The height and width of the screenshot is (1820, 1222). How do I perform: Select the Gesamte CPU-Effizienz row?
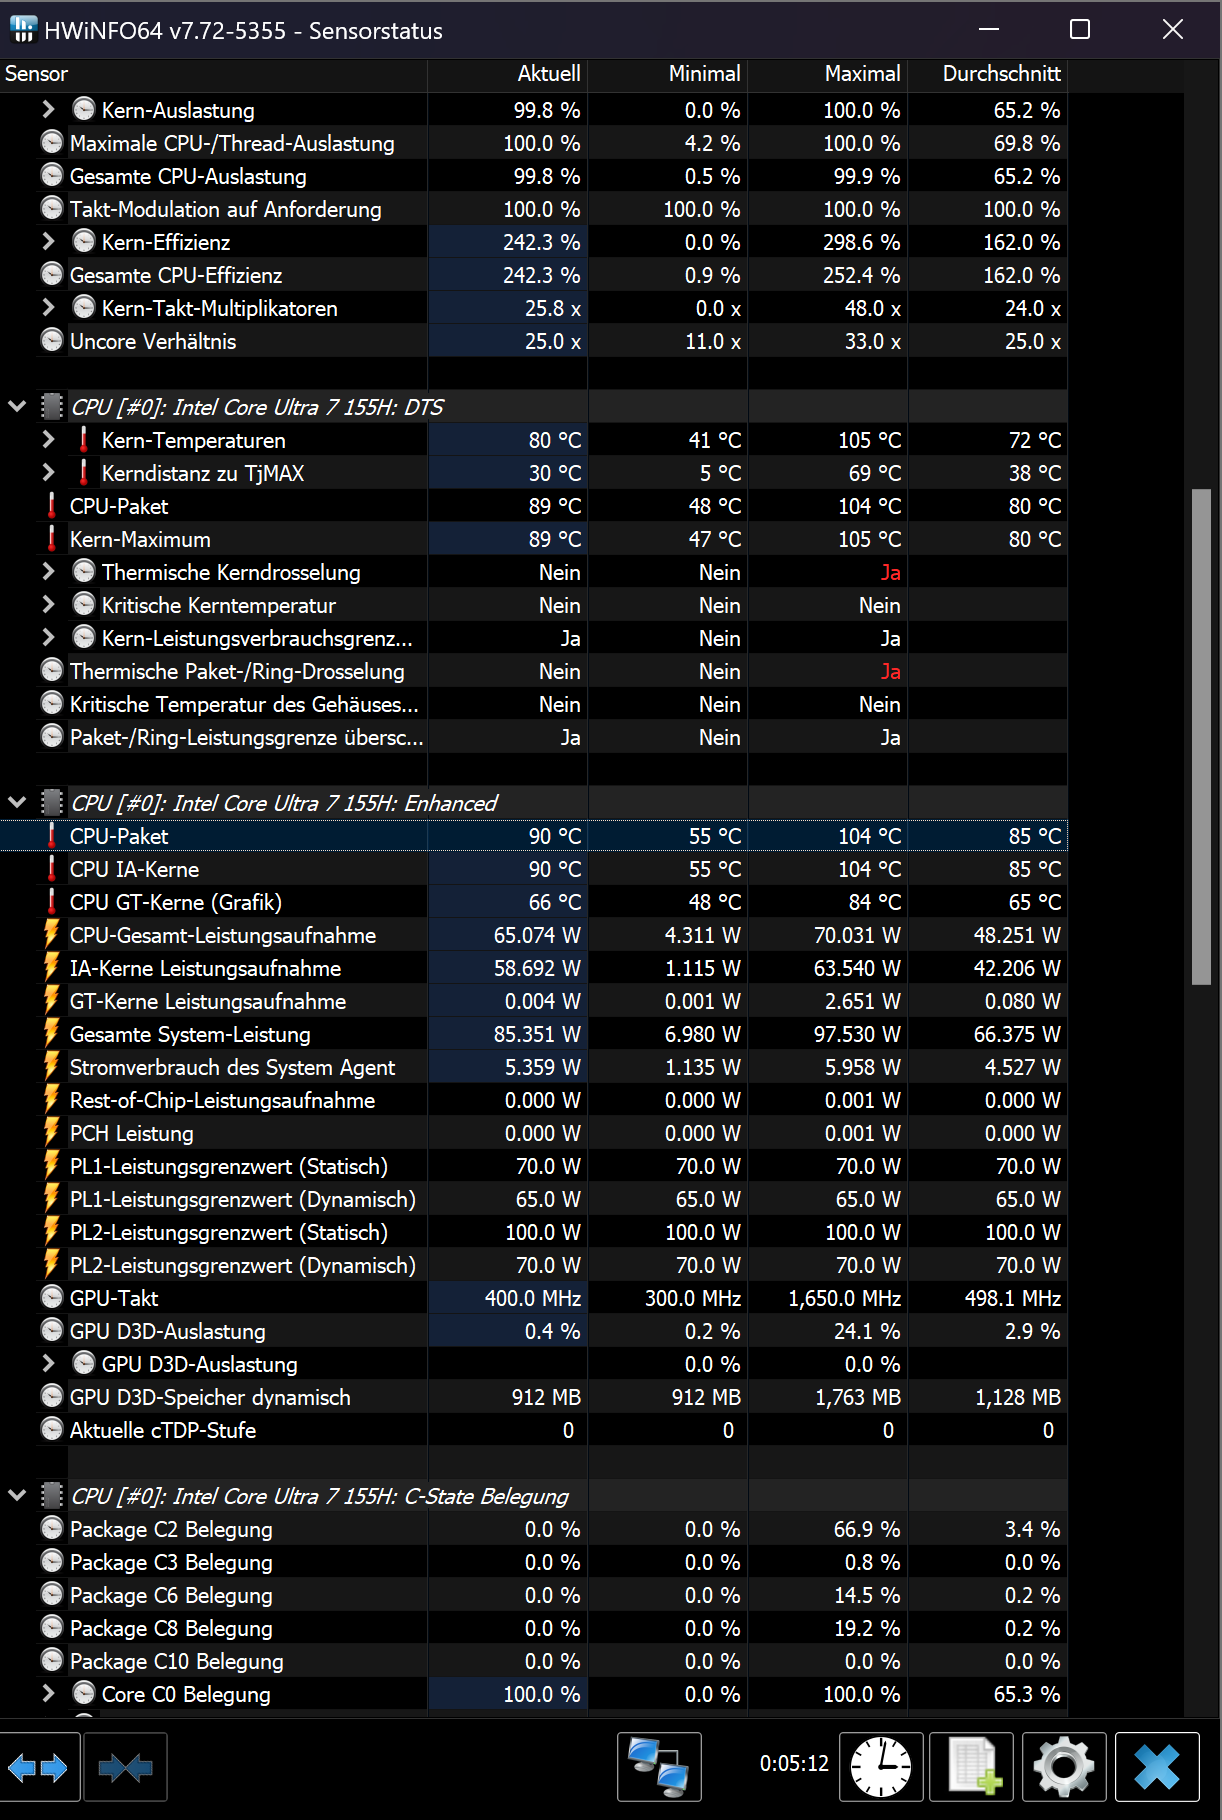534,275
